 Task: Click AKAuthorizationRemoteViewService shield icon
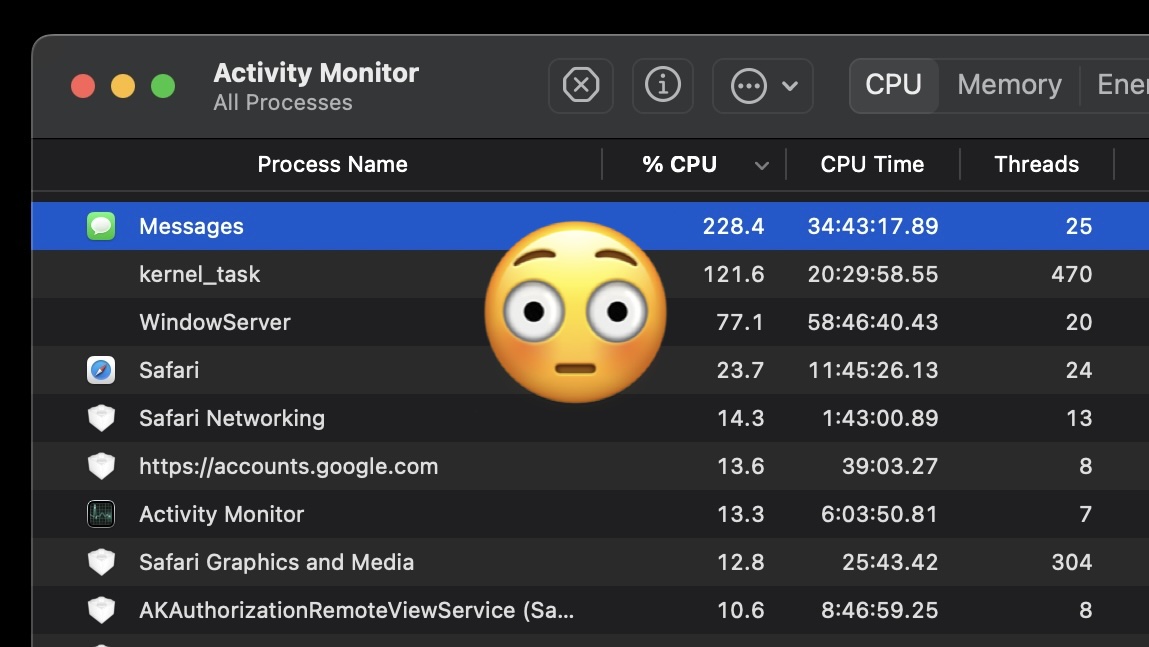point(101,610)
